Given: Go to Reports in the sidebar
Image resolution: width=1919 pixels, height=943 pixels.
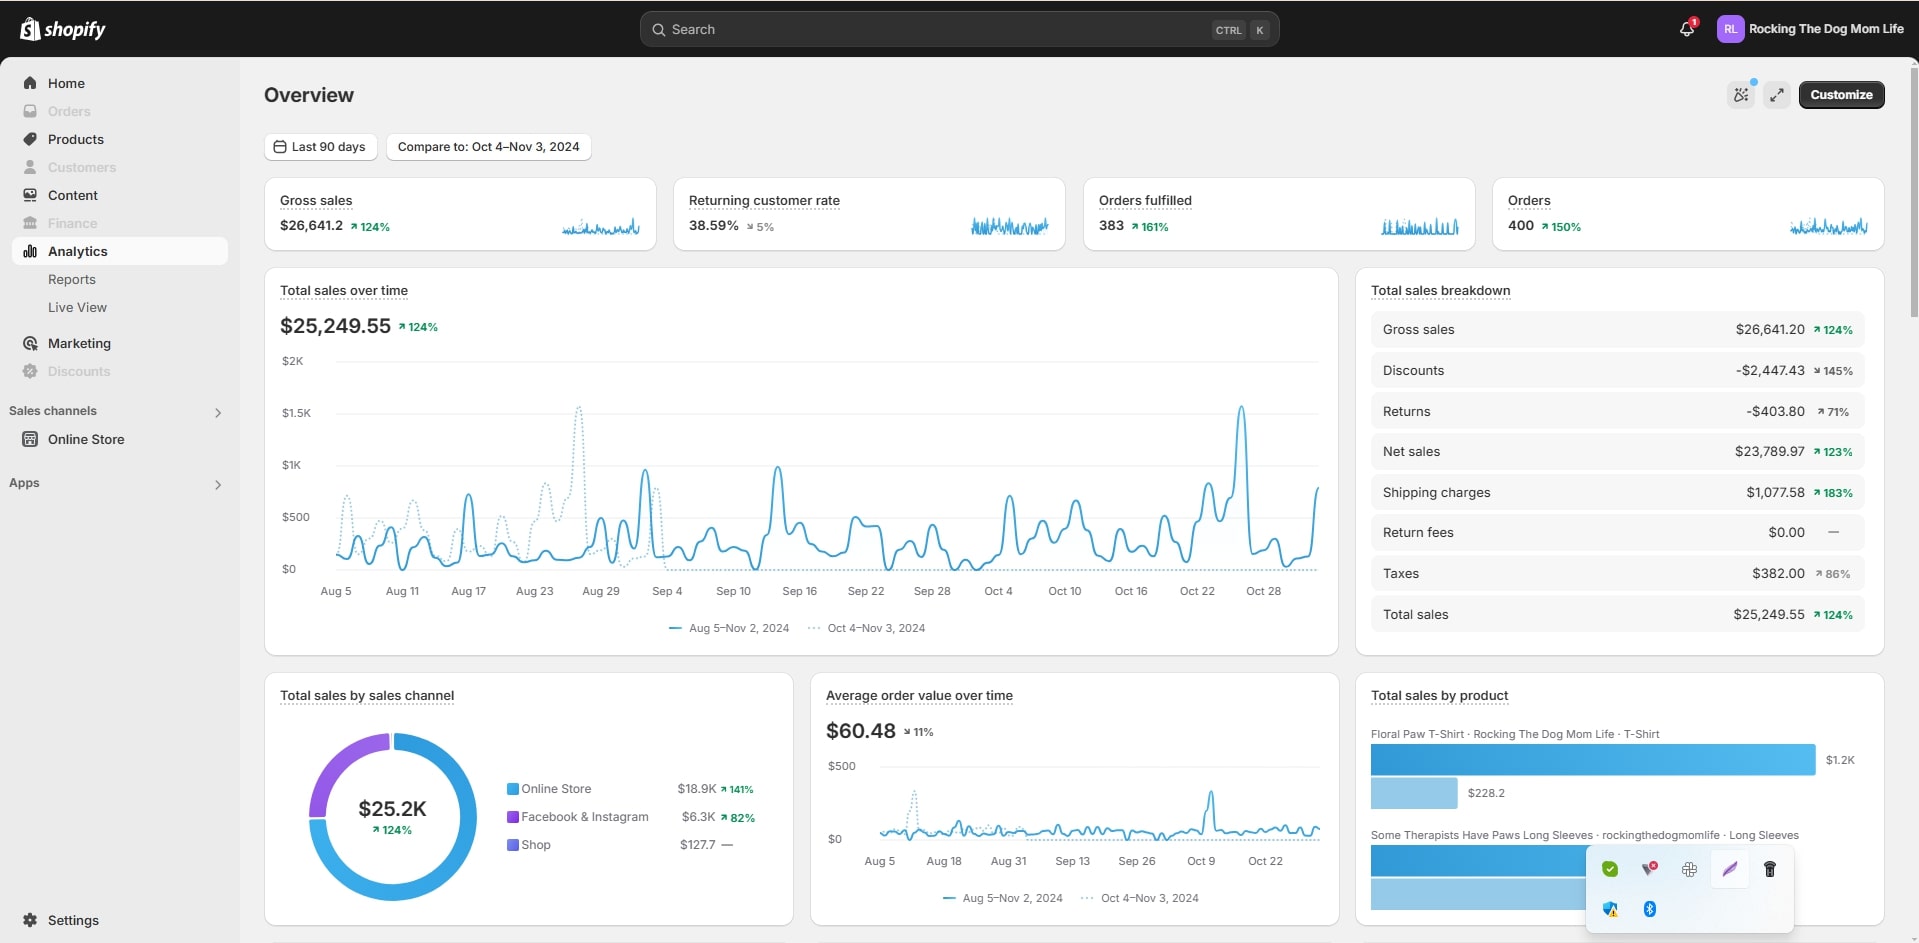Looking at the screenshot, I should click(72, 280).
